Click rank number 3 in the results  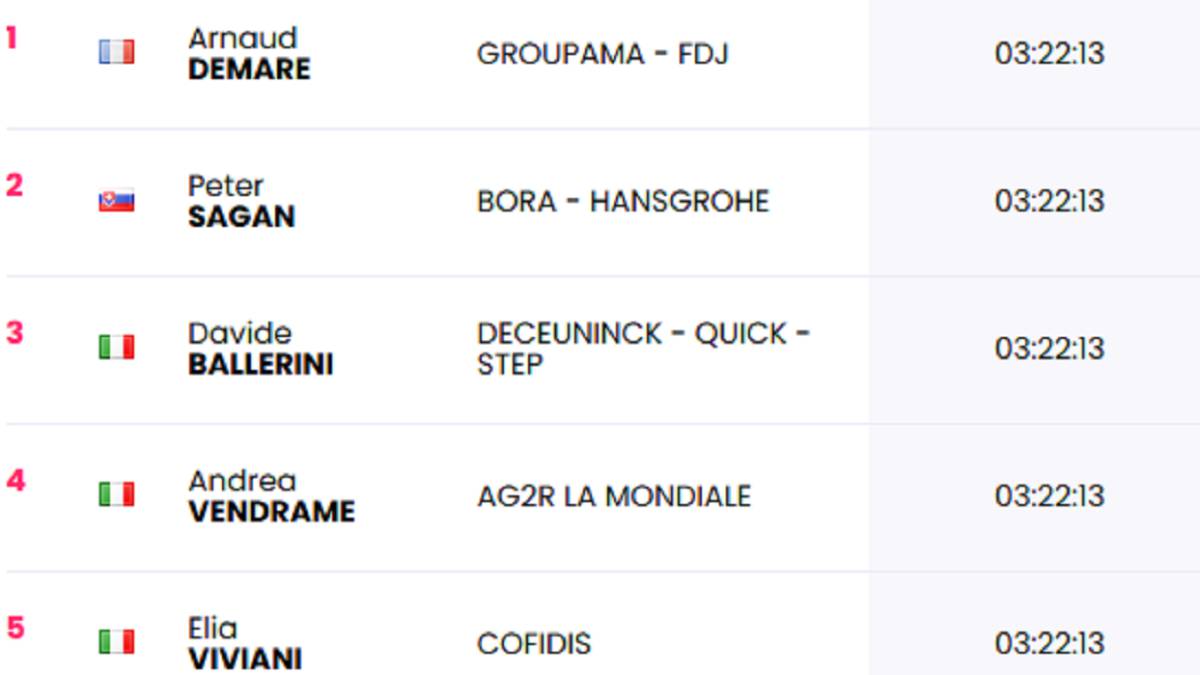[14, 333]
